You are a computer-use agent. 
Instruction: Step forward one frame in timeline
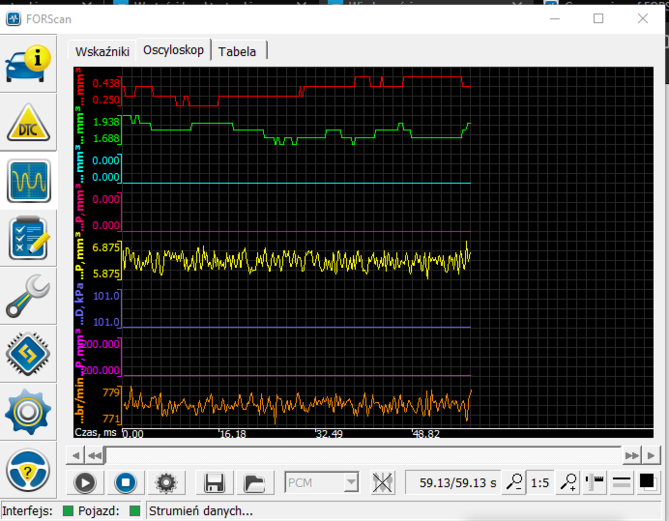(x=651, y=456)
